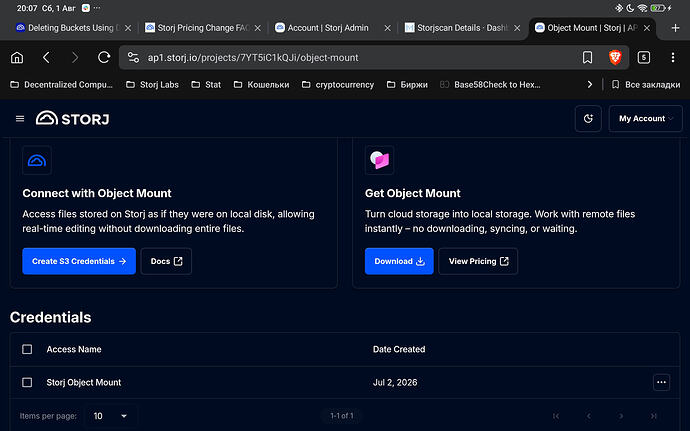This screenshot has height=431, width=690.
Task: Switch to Account Storj Admin tab
Action: pos(327,28)
